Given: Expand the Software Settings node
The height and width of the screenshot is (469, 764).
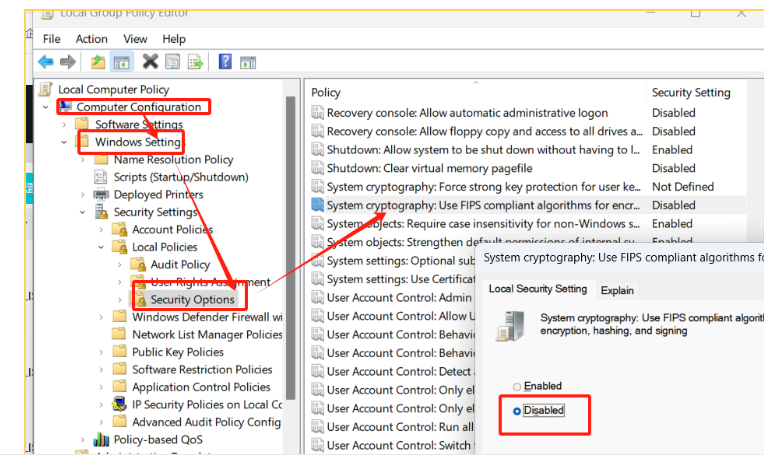Looking at the screenshot, I should pyautogui.click(x=64, y=124).
